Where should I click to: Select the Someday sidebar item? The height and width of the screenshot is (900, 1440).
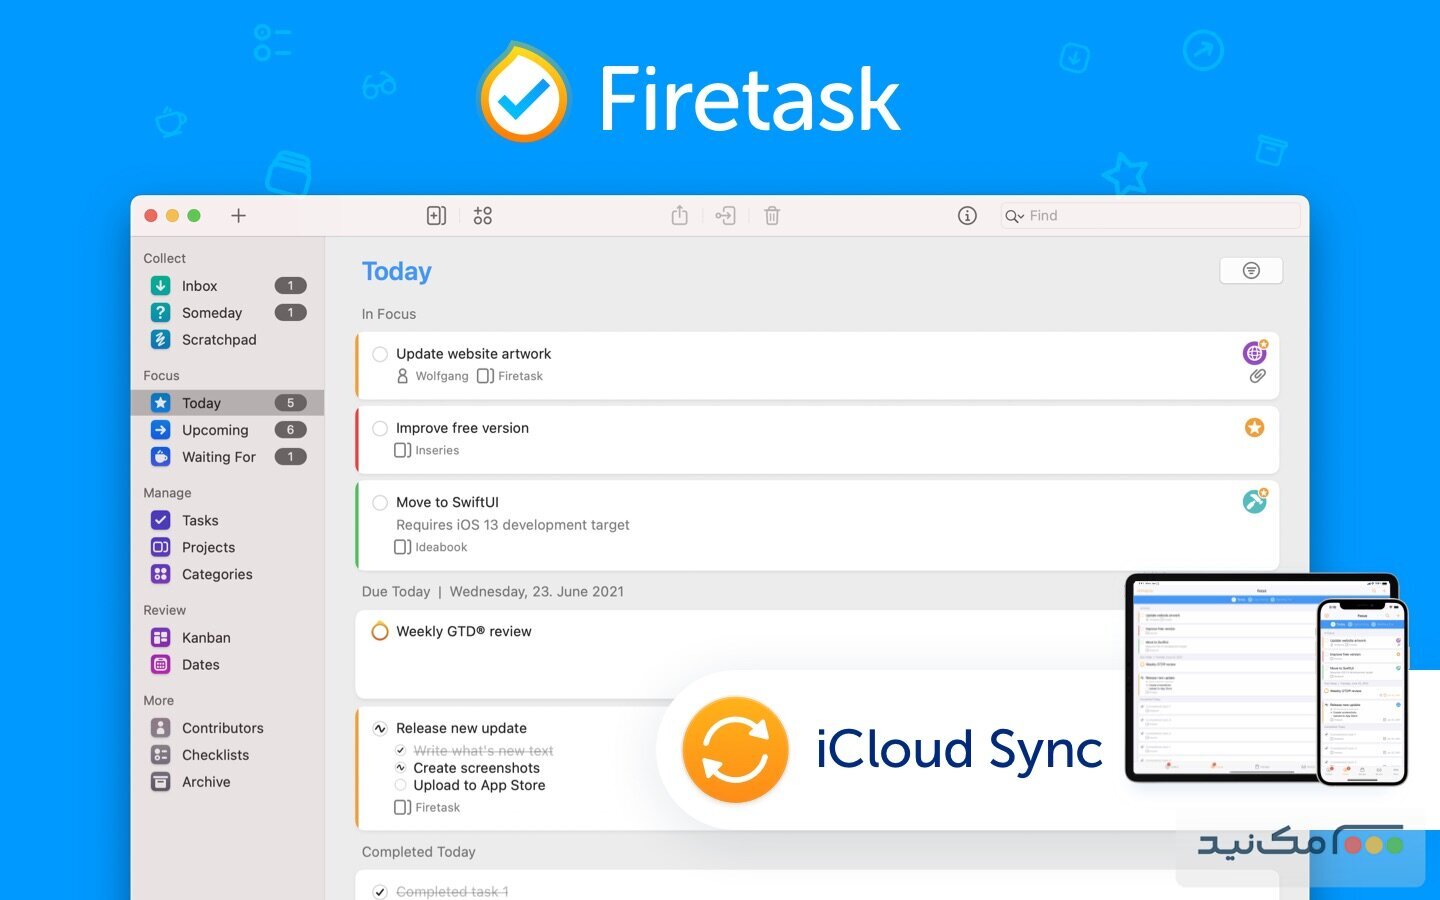(212, 312)
